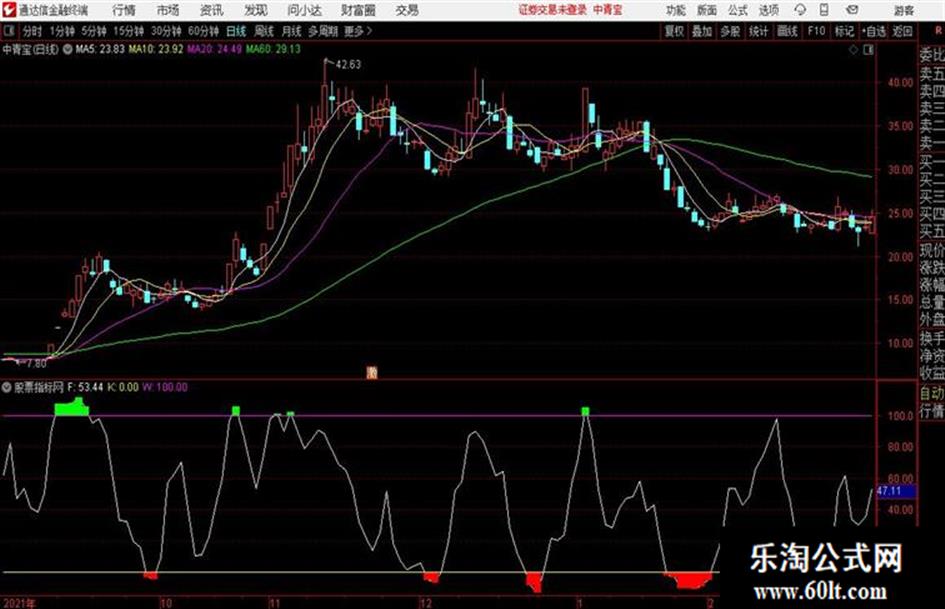
Task: Click the 证券交易未登录 login link
Action: click(x=553, y=10)
